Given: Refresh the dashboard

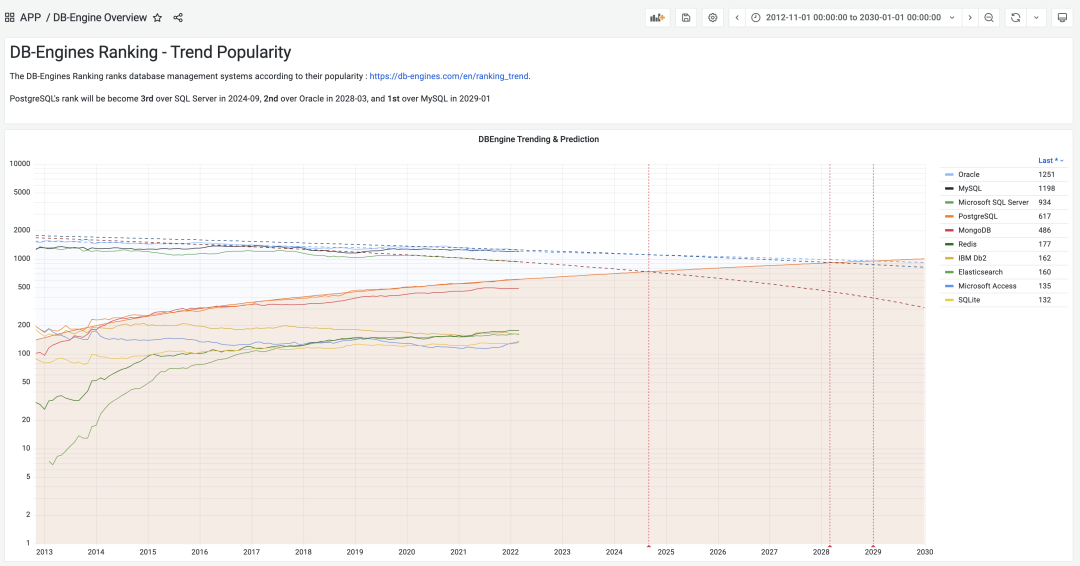Looking at the screenshot, I should click(x=1015, y=18).
